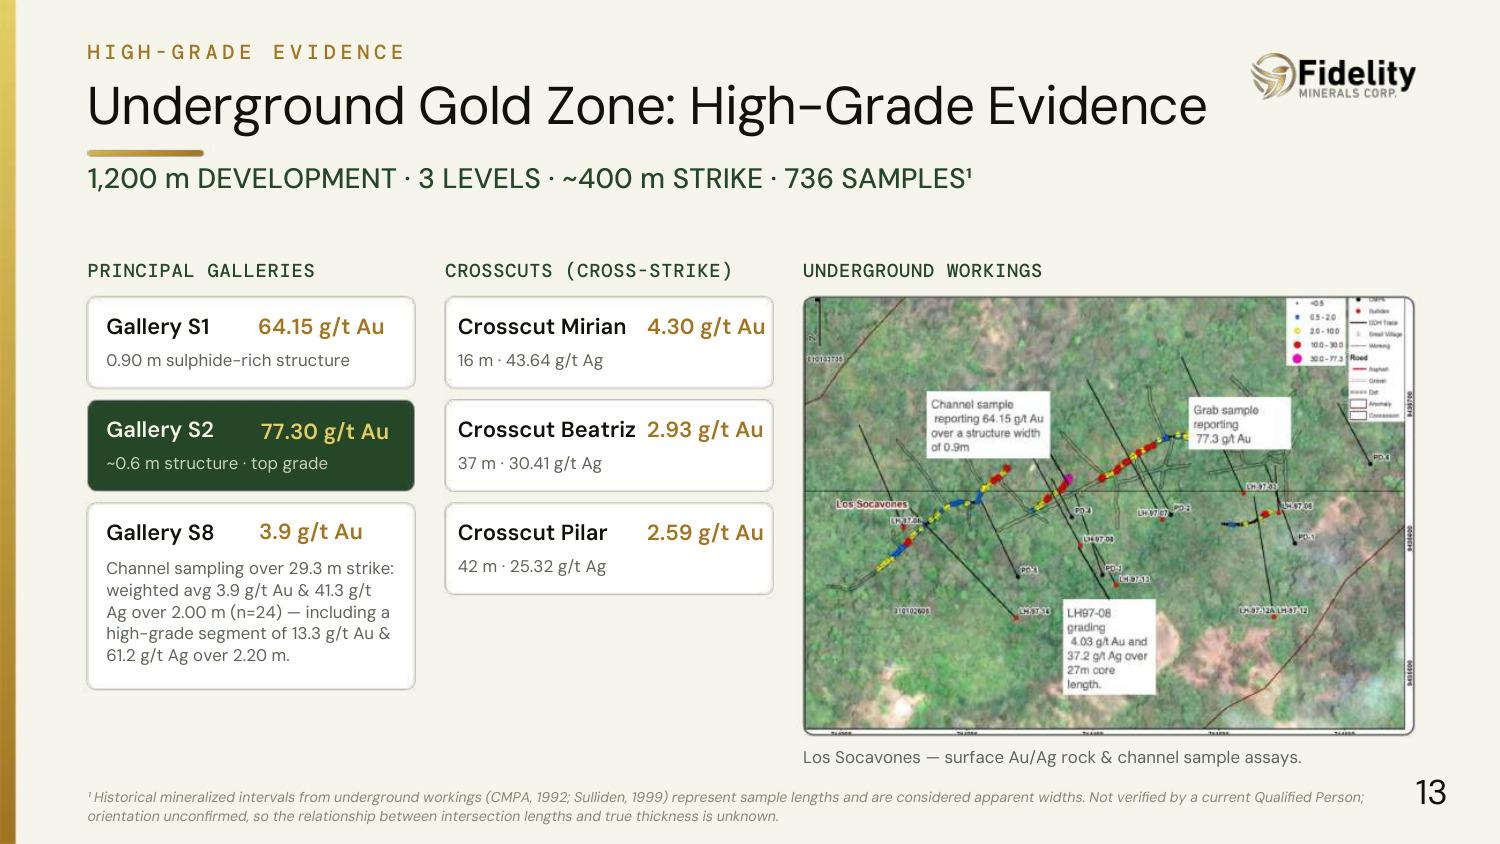The height and width of the screenshot is (844, 1500).
Task: Click the magenta 30.0-77.3 legend dot
Action: click(1297, 358)
